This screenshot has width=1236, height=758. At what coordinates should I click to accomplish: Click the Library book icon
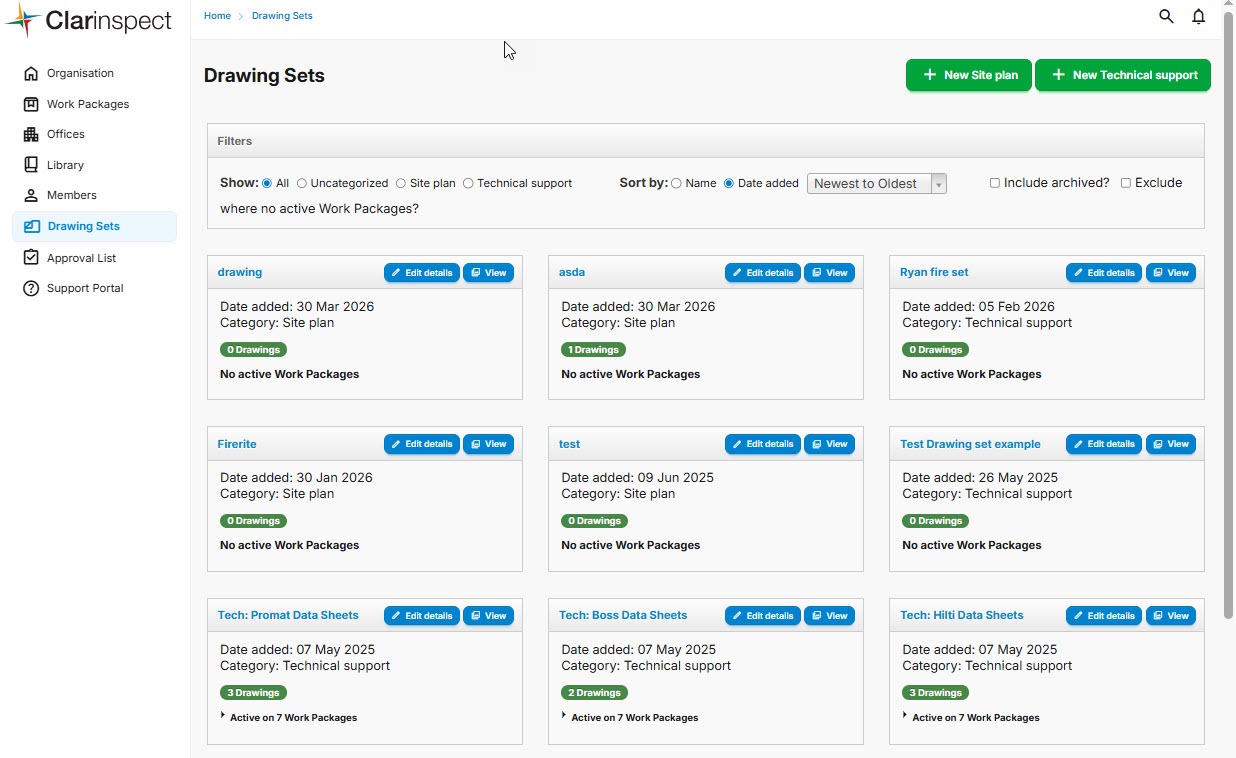tap(31, 165)
